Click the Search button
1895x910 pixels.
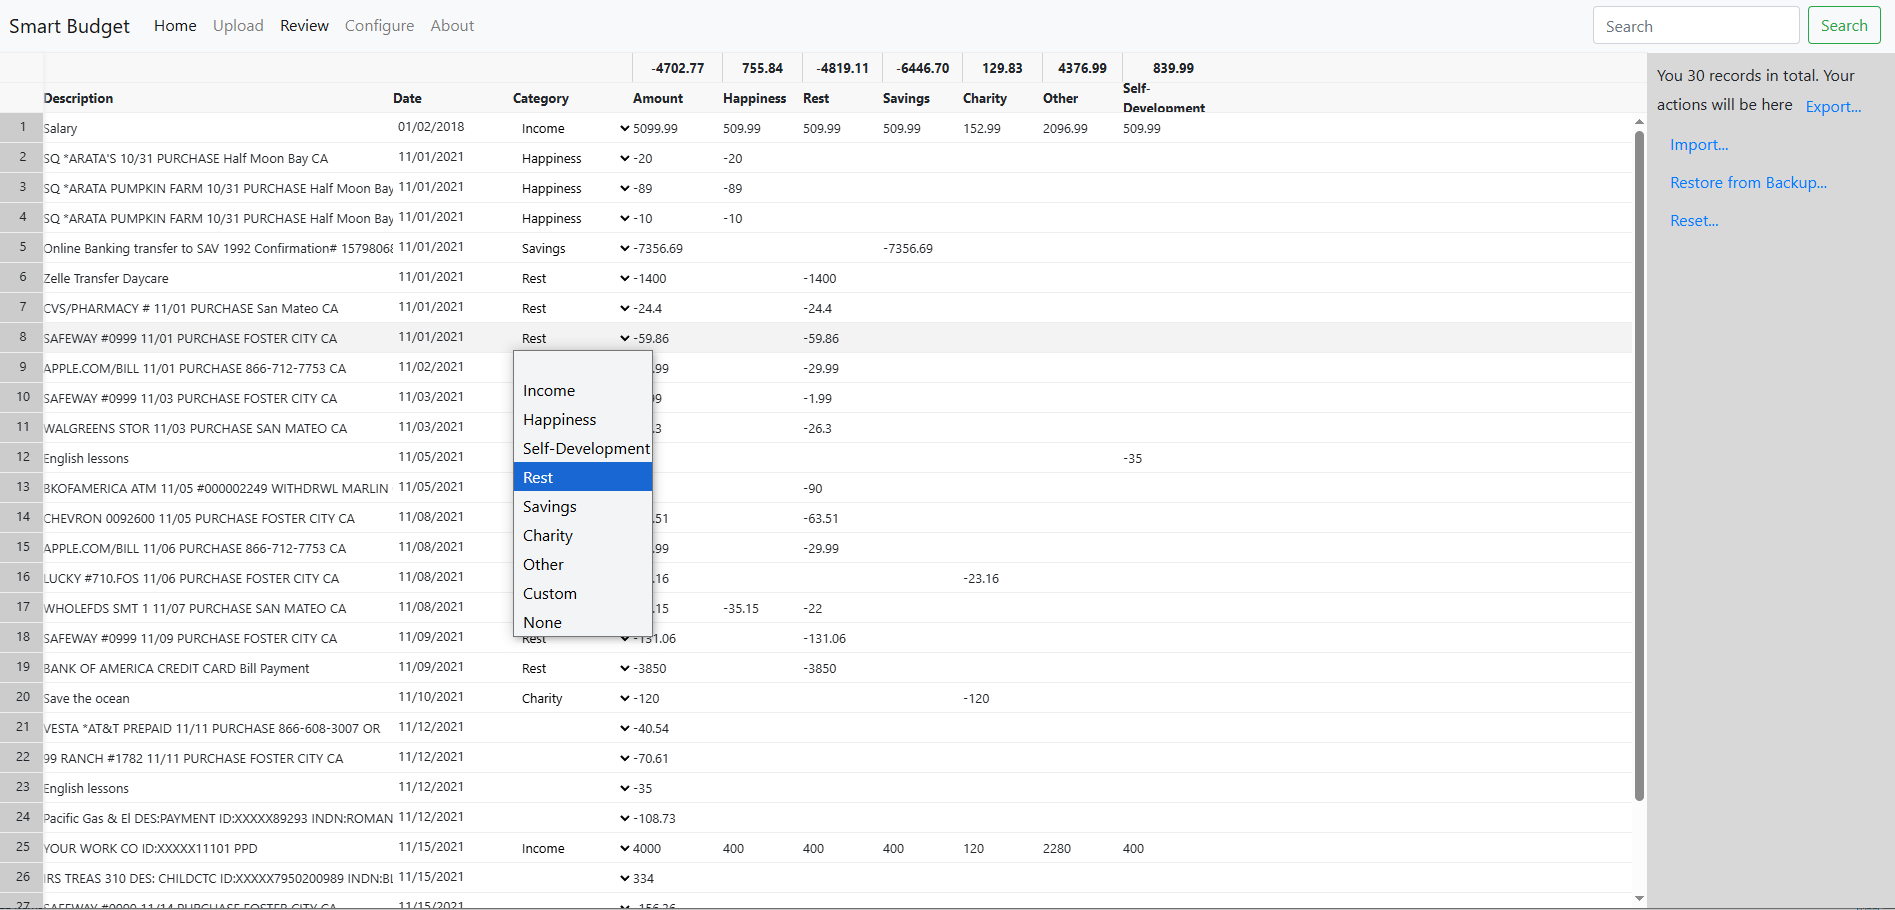click(1843, 26)
